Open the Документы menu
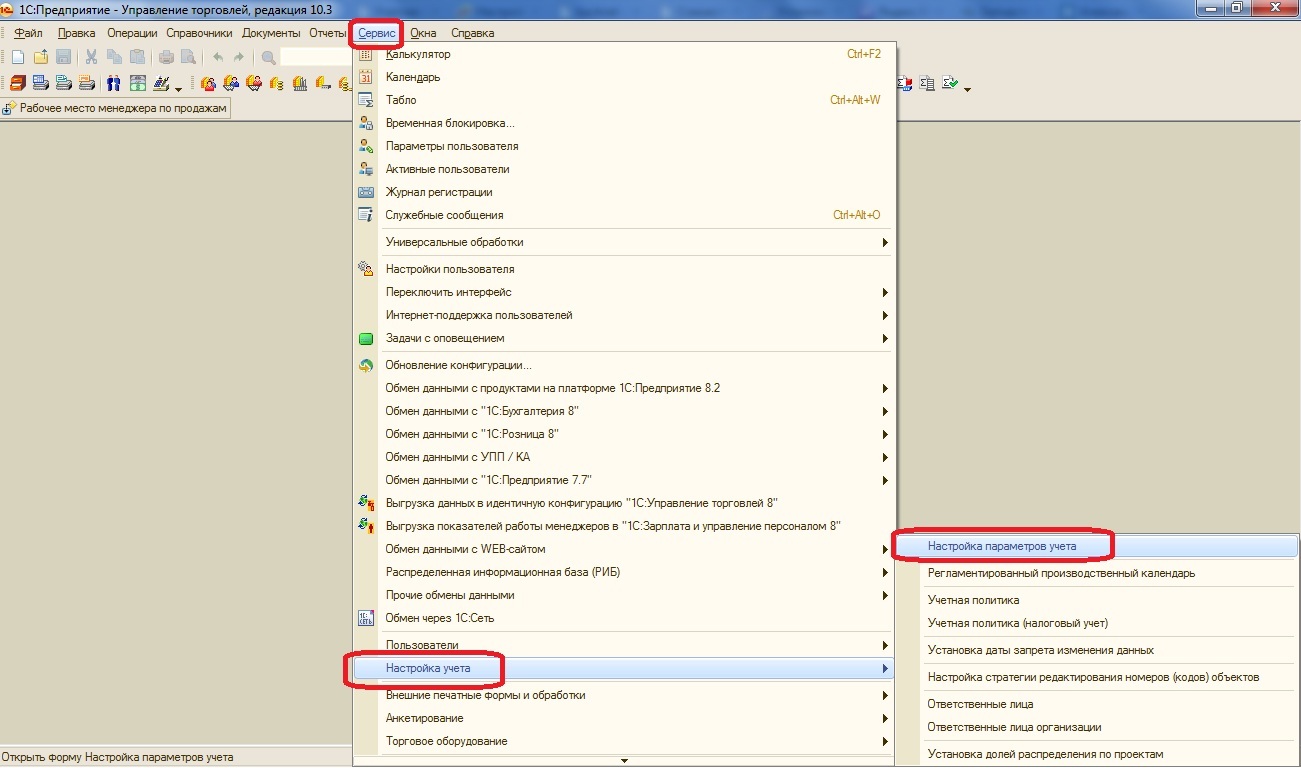 [x=271, y=33]
